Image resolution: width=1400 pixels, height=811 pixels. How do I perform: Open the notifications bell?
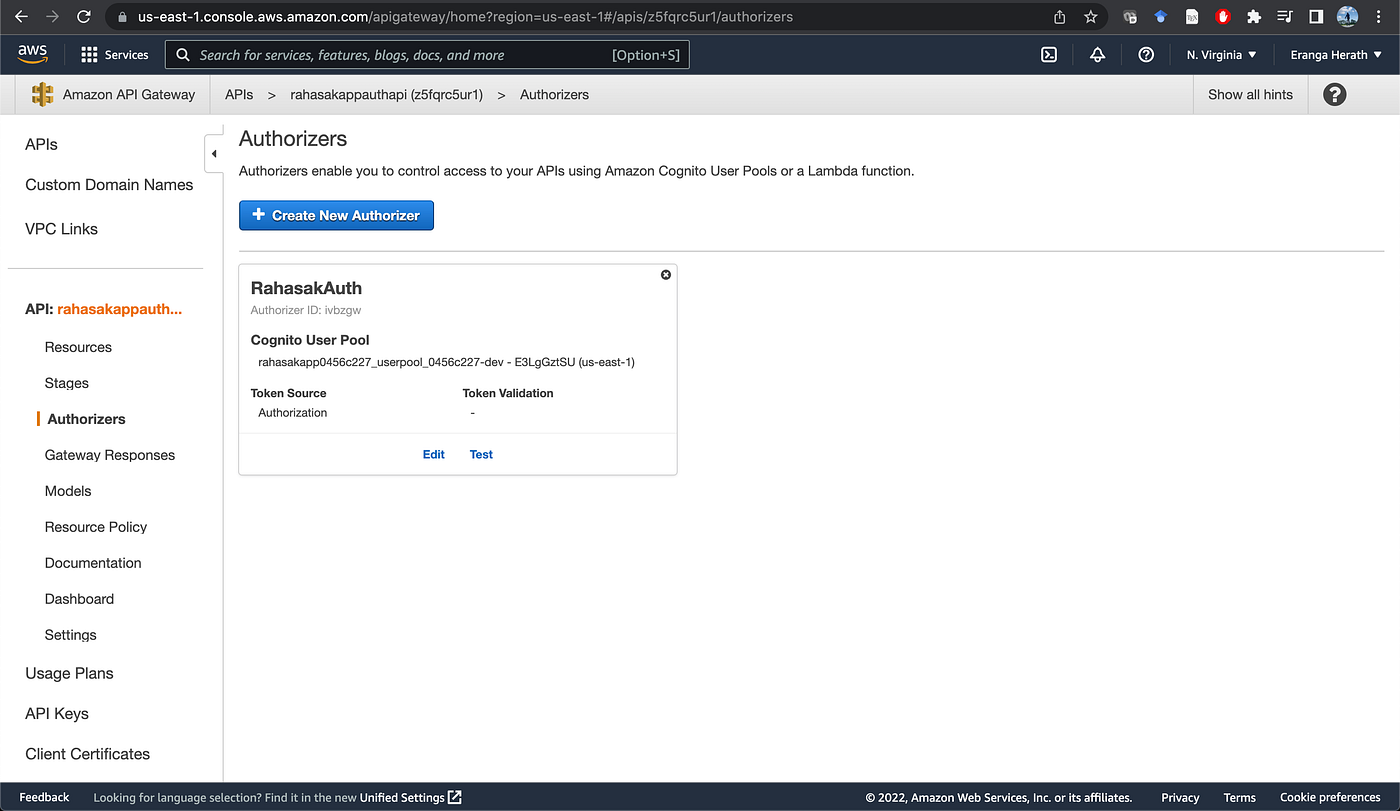pyautogui.click(x=1097, y=55)
